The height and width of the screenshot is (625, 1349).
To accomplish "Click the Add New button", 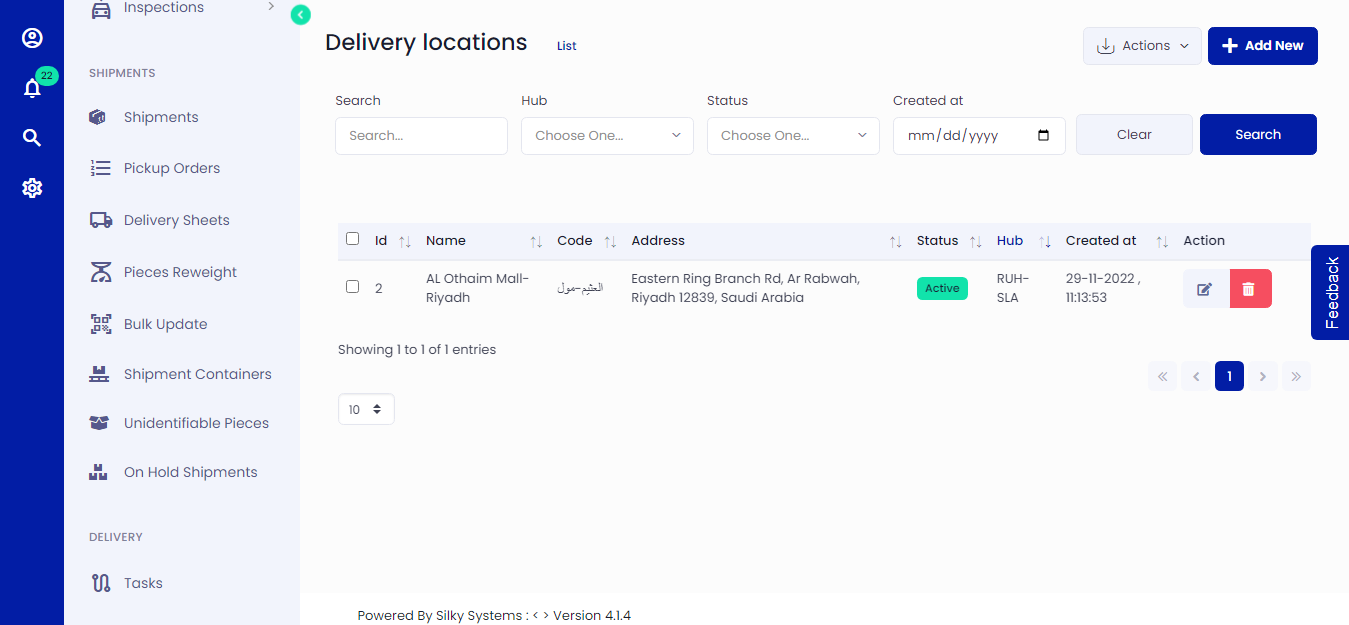I will 1262,45.
